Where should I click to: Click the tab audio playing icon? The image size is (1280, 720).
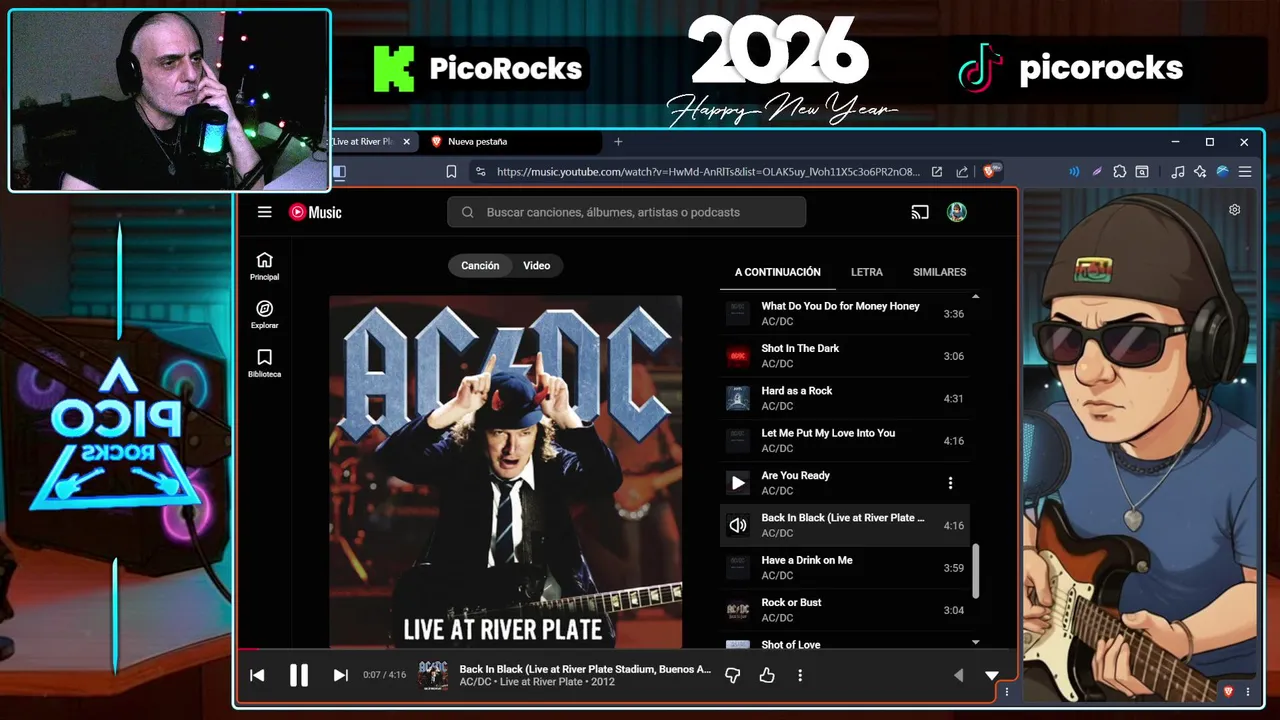[x=1075, y=172]
